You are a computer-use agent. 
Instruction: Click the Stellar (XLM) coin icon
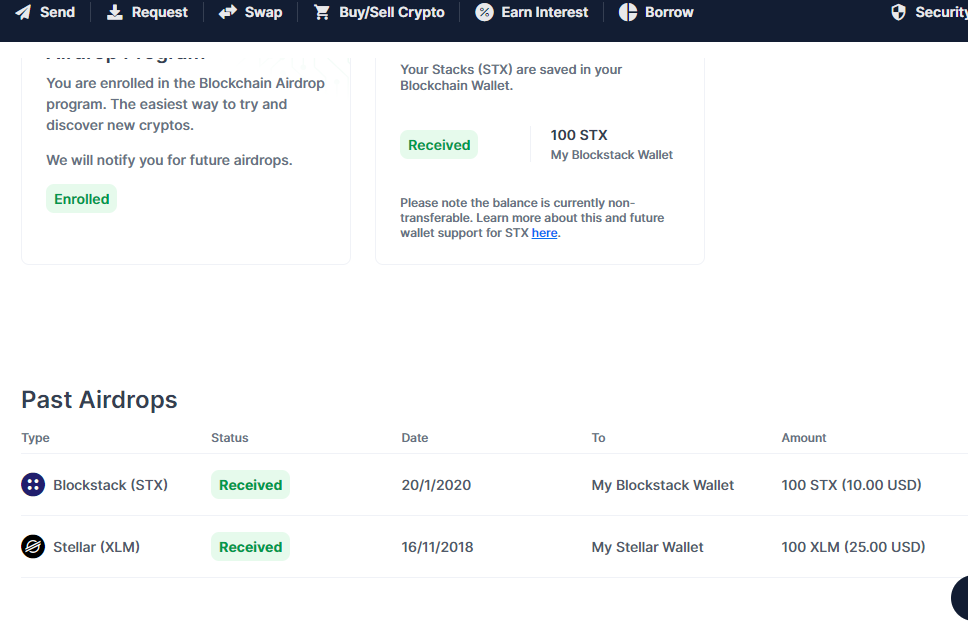(x=33, y=547)
